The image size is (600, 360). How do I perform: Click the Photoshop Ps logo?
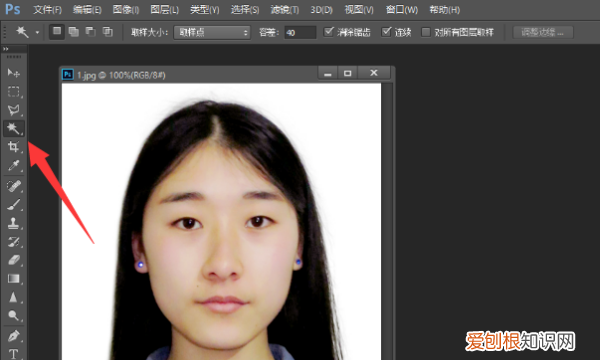point(13,9)
